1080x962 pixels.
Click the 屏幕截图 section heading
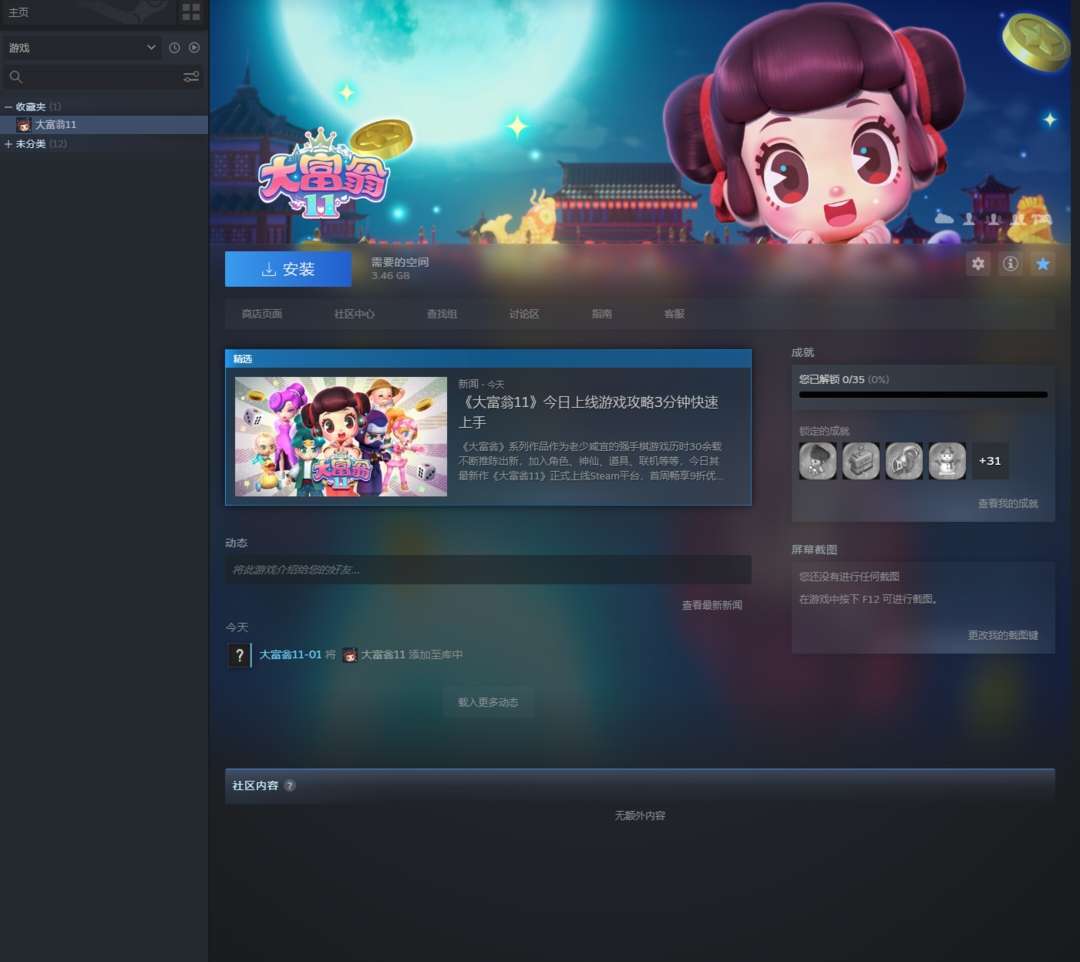(x=814, y=550)
